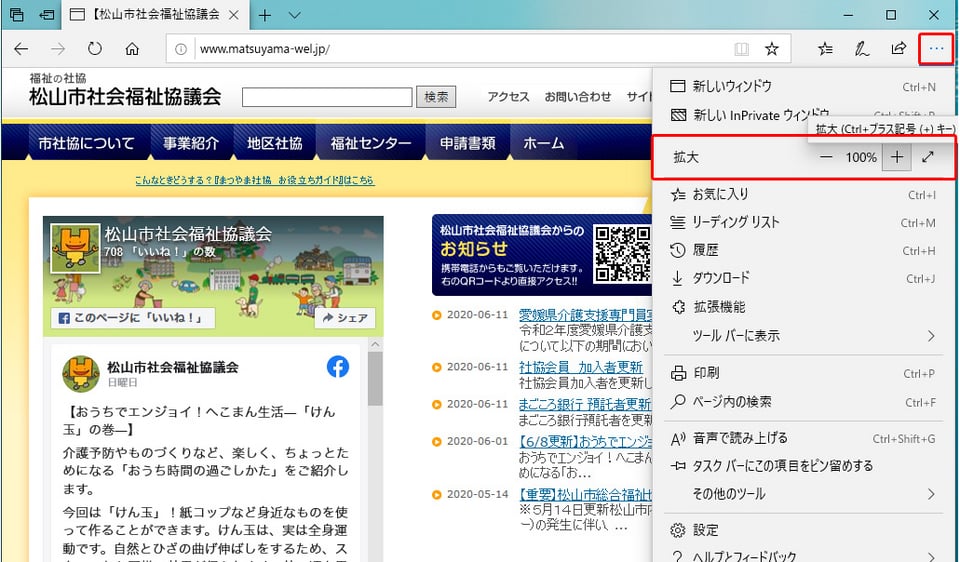Open 事業紹介 navigation tab
Viewport: 960px width, 562px height.
[191, 143]
